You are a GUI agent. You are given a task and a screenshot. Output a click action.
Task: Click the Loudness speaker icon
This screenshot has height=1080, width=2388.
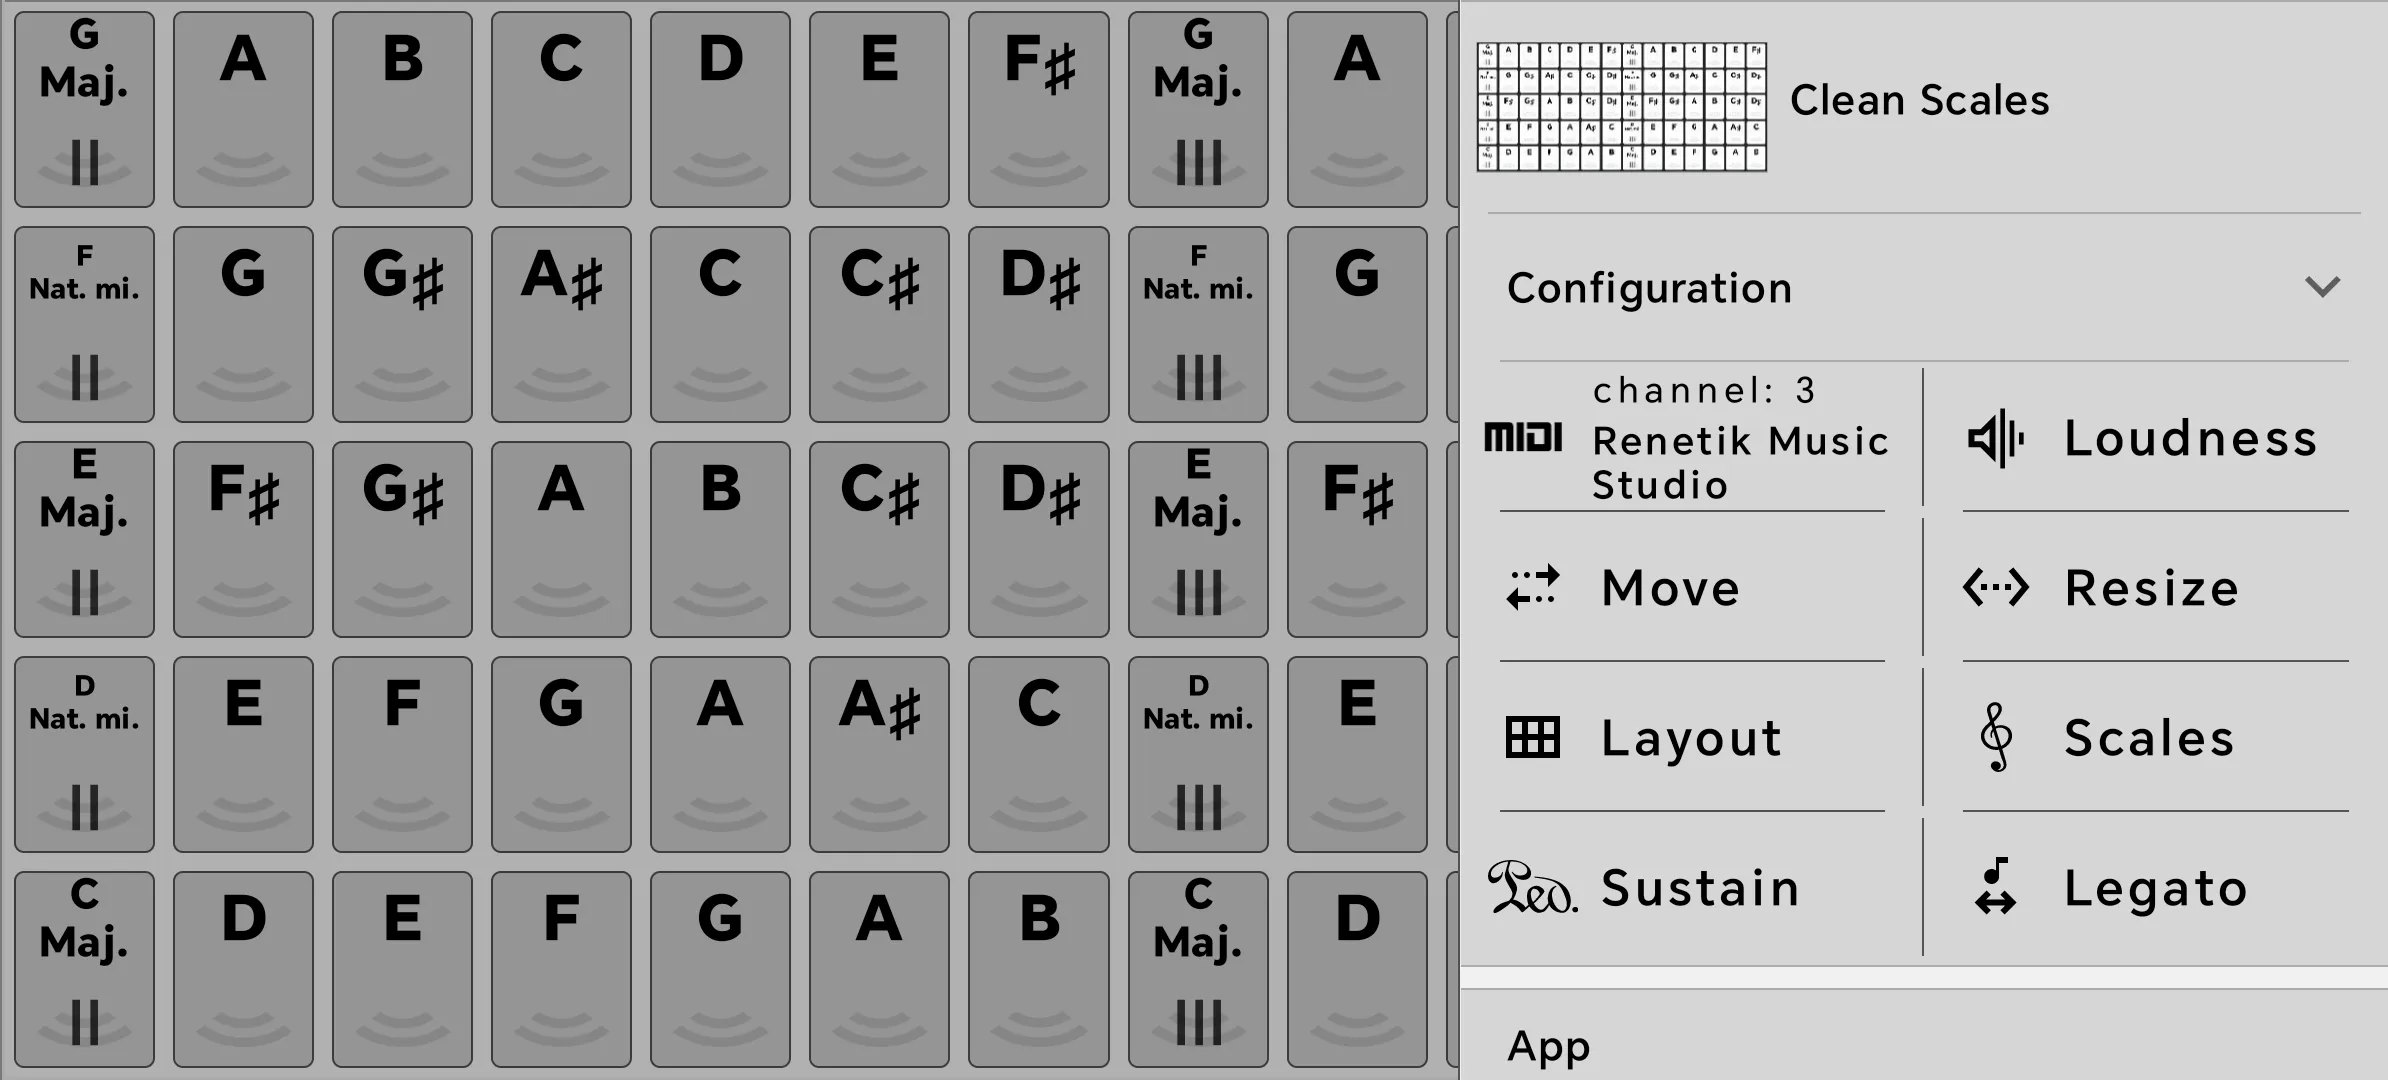(1996, 438)
